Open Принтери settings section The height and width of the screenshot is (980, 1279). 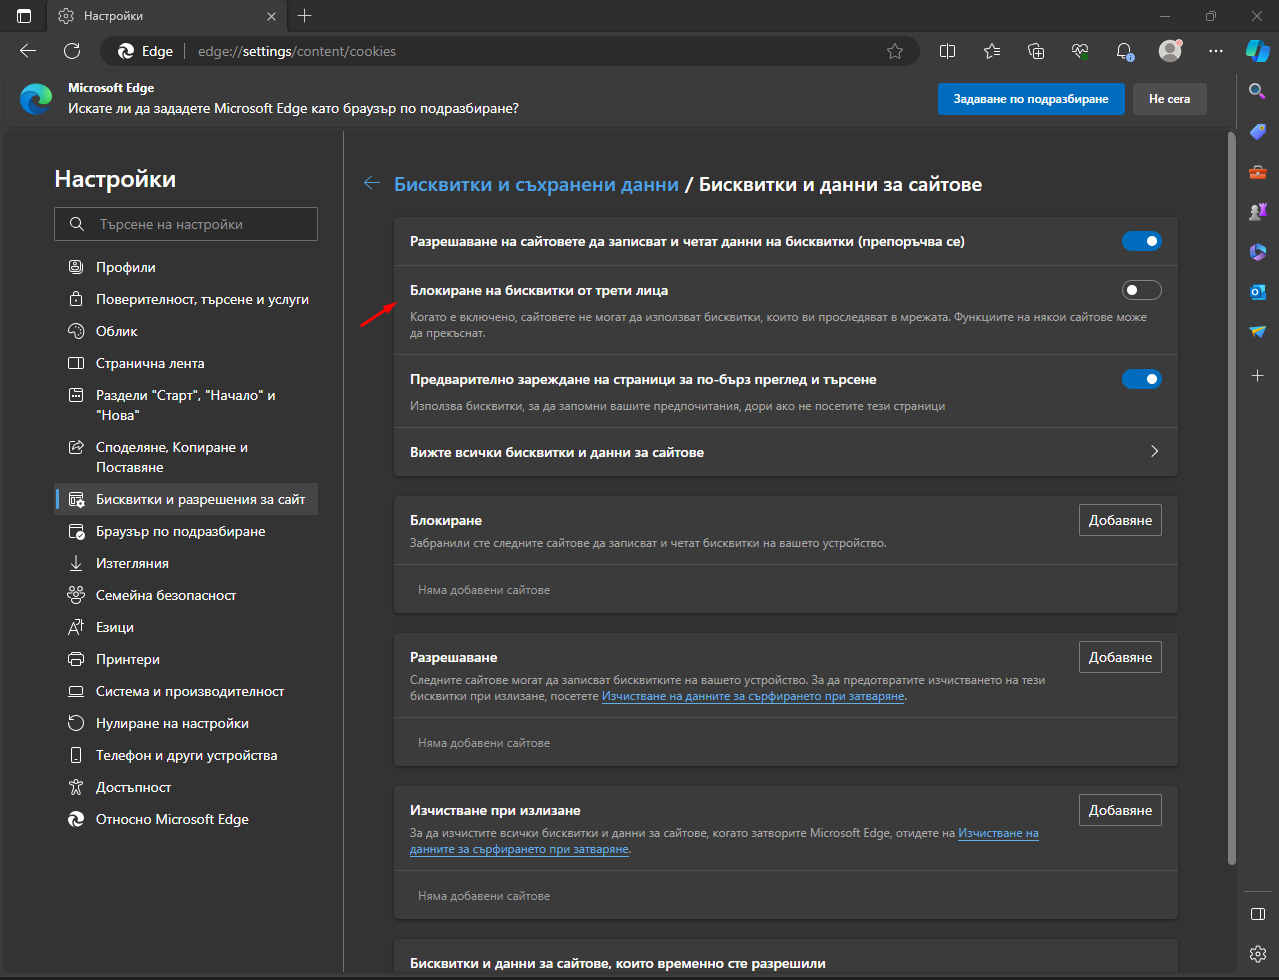pos(186,659)
